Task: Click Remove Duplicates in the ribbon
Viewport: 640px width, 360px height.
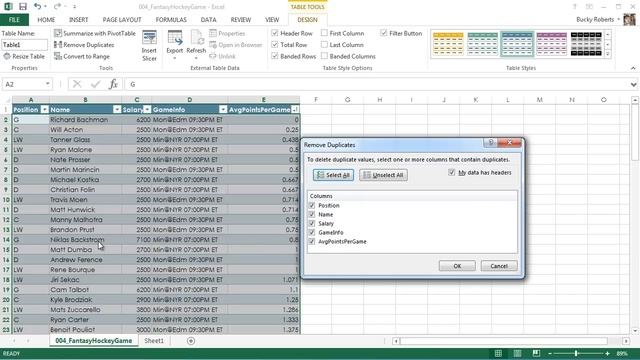Action: [84, 45]
